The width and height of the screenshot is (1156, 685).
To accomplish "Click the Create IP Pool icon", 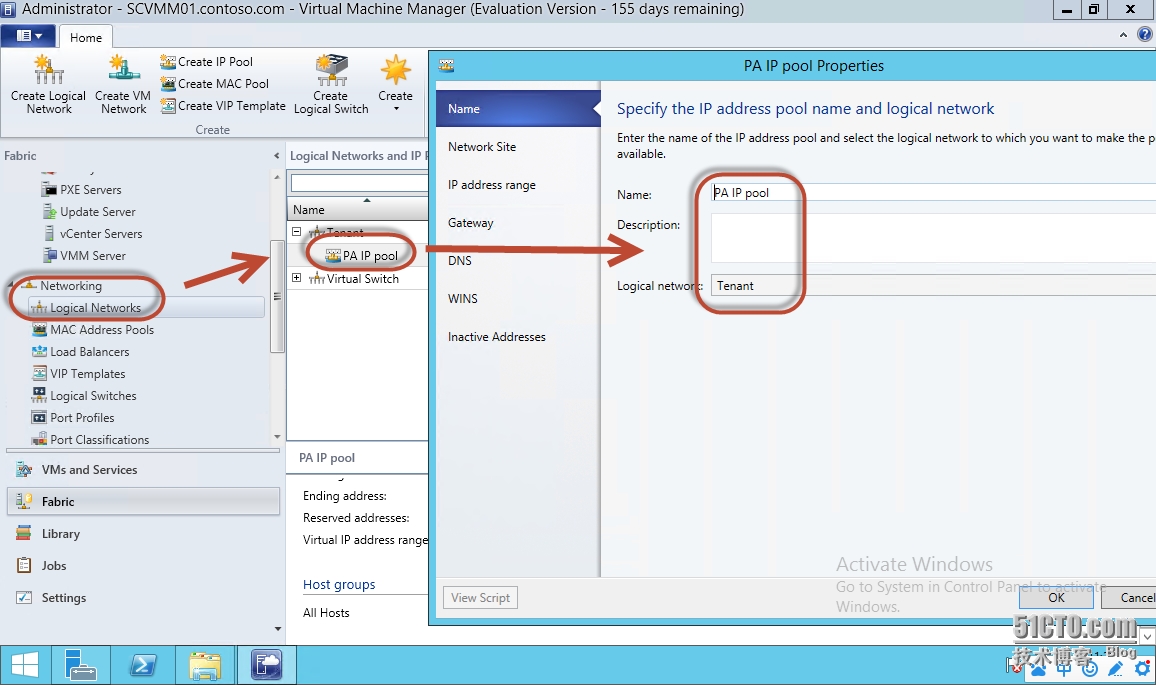I will (x=168, y=62).
